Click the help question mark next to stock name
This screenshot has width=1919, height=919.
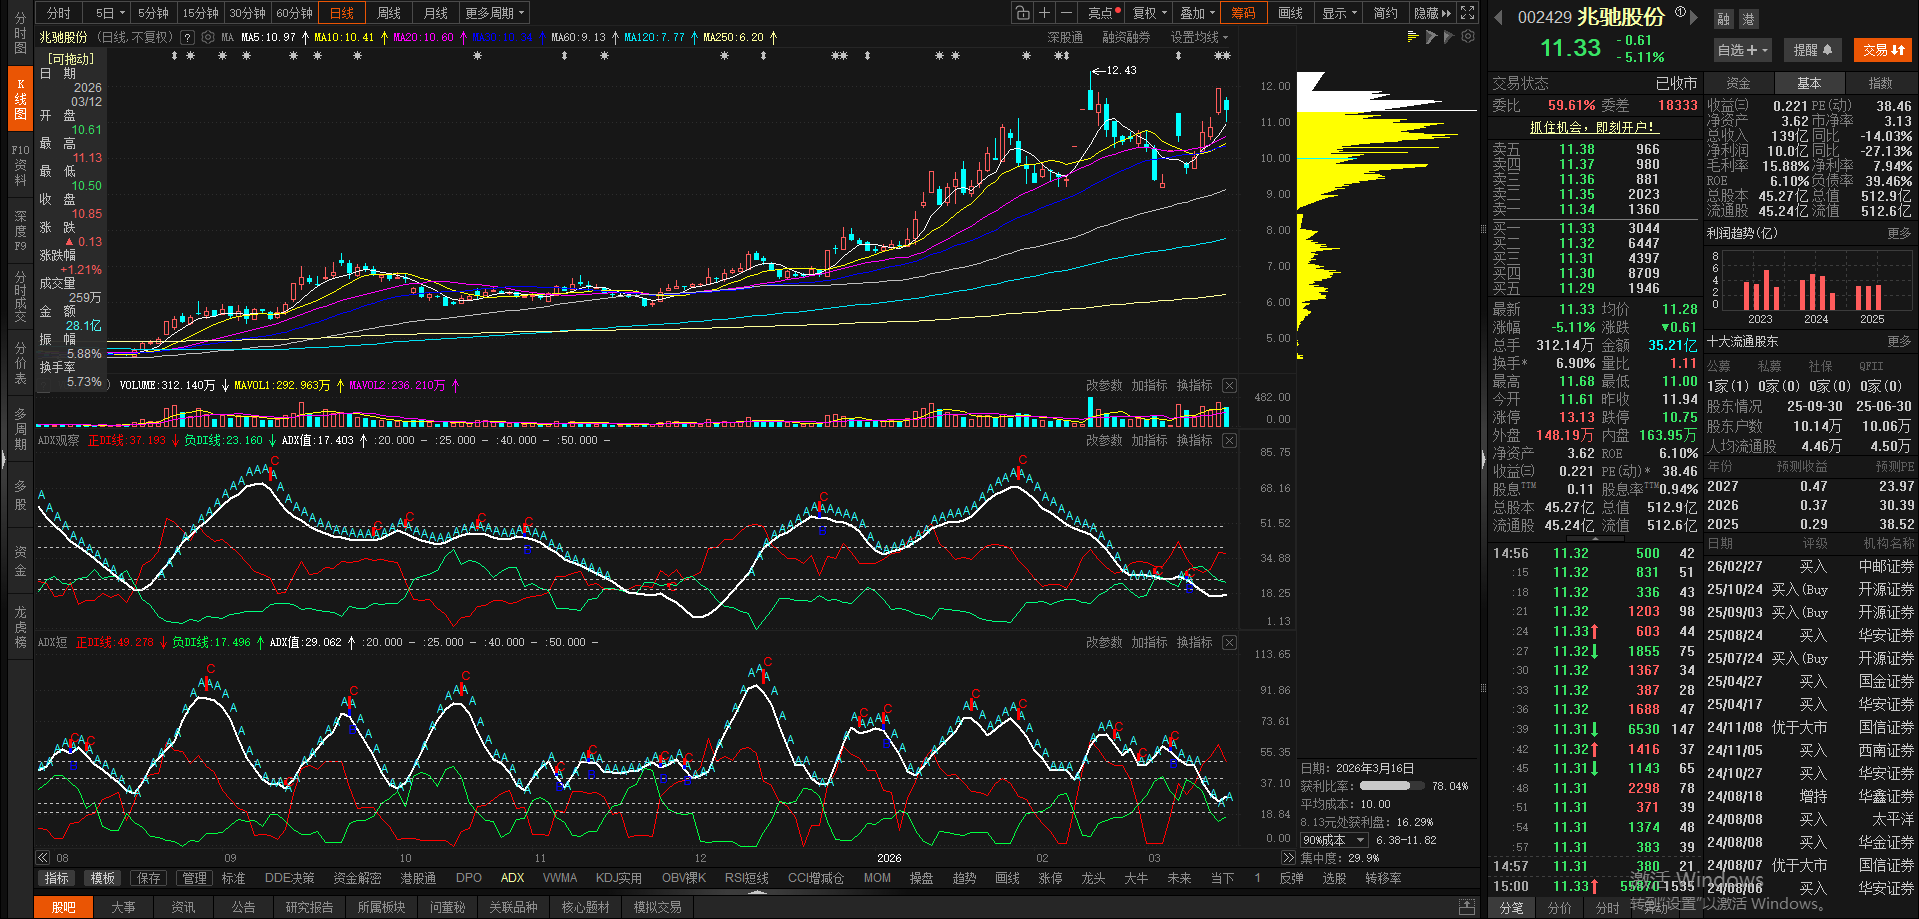point(187,37)
